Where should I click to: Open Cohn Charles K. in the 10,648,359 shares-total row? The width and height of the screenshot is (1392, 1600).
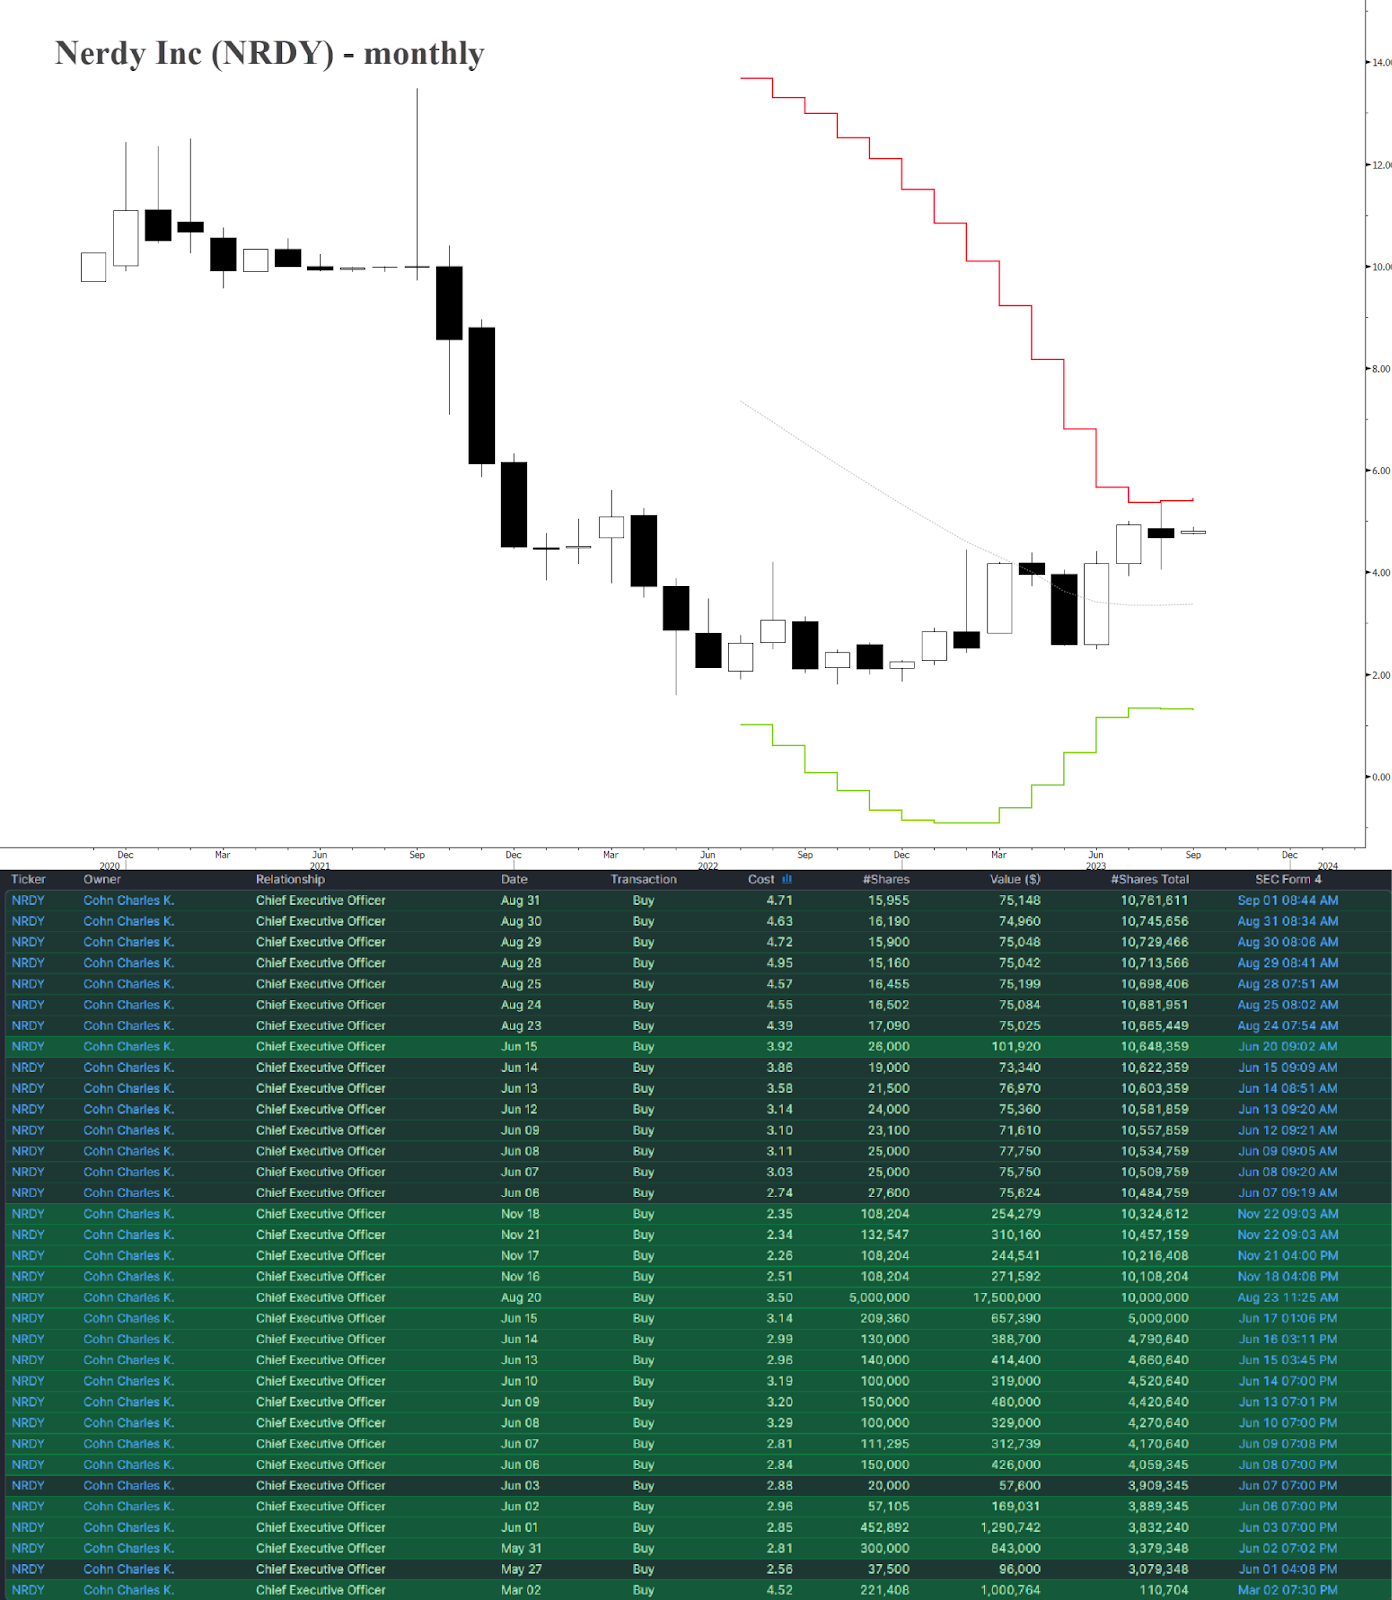pyautogui.click(x=129, y=1047)
